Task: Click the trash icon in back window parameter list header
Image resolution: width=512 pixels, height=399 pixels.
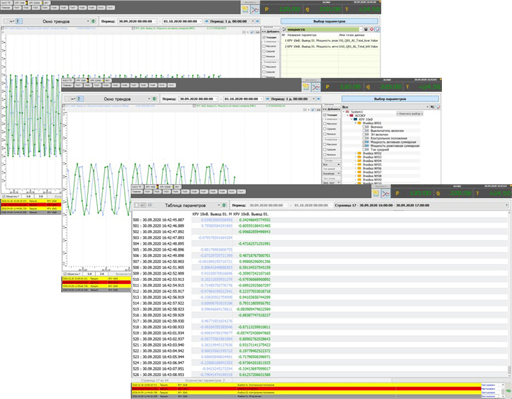Action: click(x=366, y=29)
